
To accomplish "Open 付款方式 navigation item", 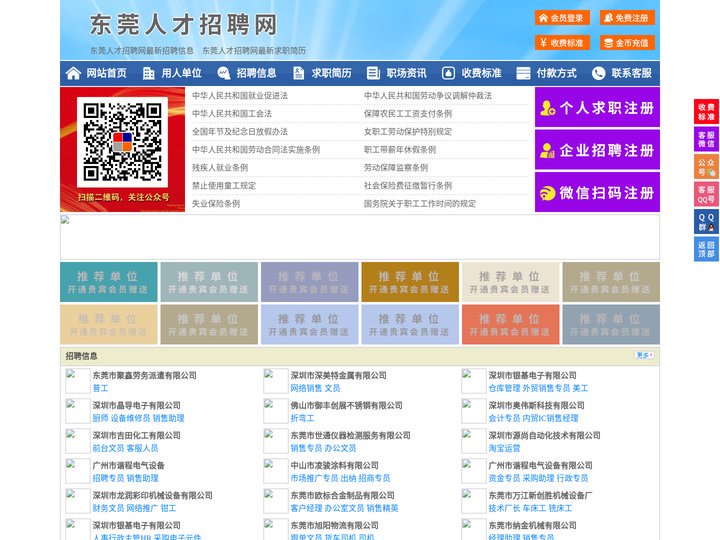I will tap(557, 73).
